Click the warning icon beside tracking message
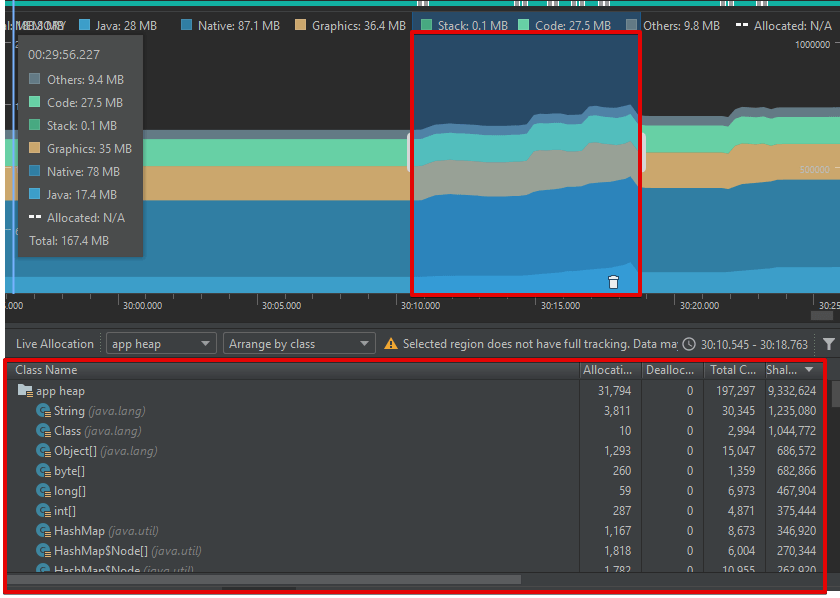 (391, 344)
